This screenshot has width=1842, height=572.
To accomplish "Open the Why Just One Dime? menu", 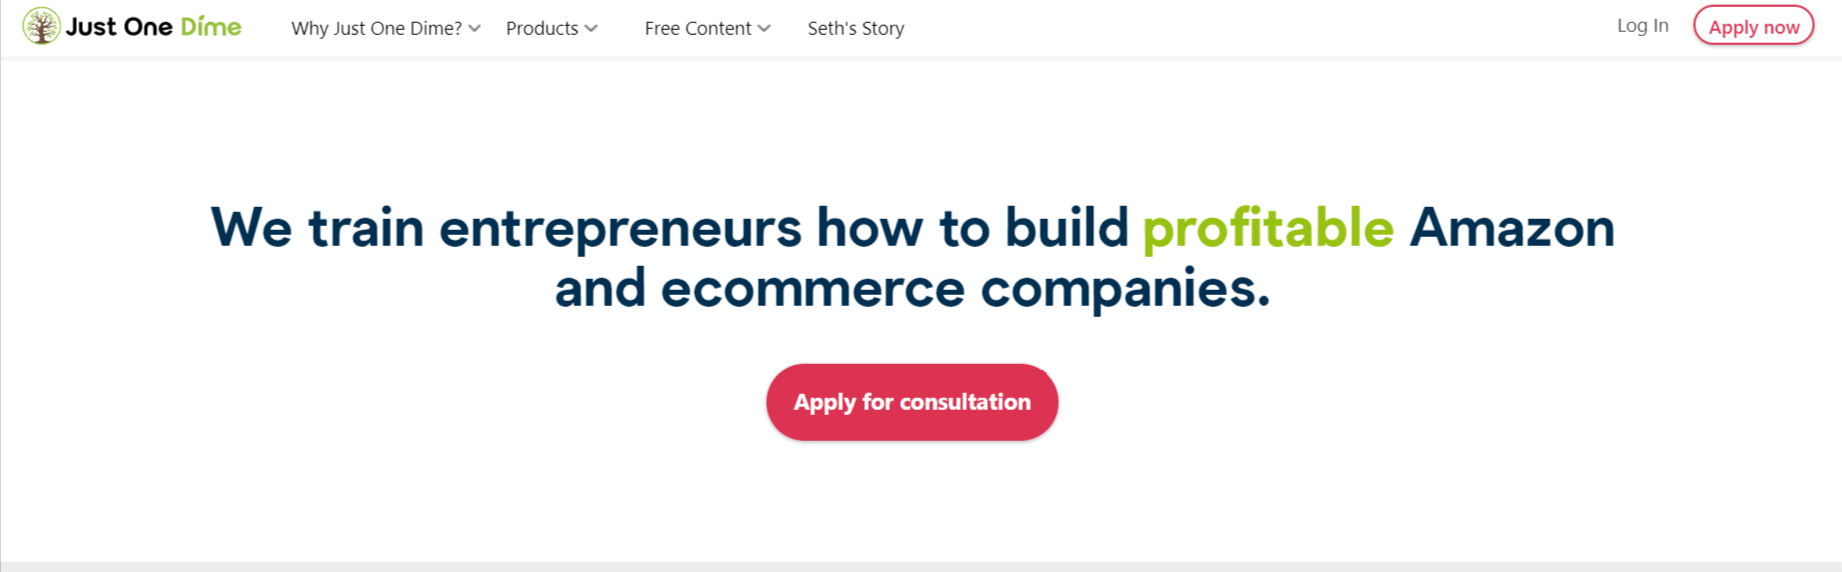I will point(376,28).
